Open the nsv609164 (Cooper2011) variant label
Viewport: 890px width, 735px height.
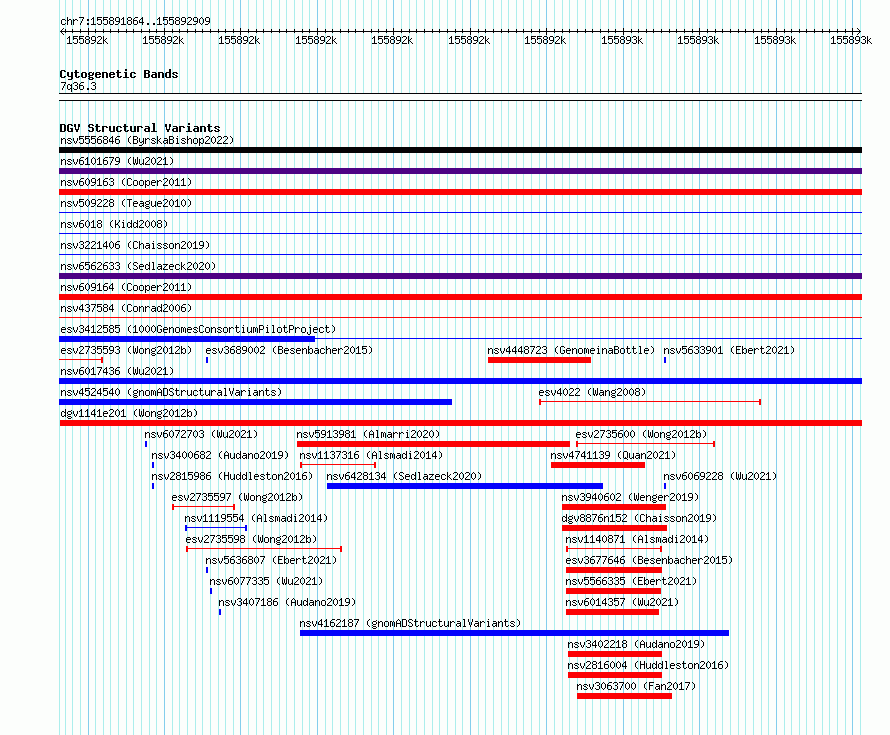pyautogui.click(x=126, y=287)
